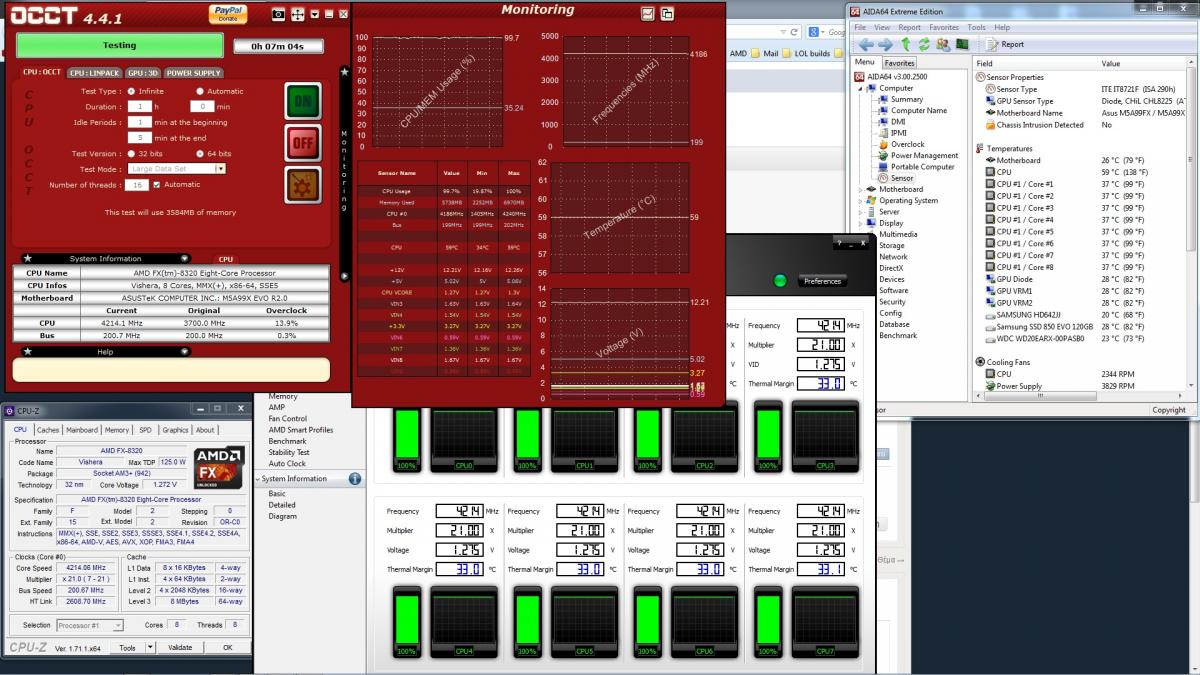The image size is (1200, 675).
Task: Select the Automatic test type radio button
Action: click(x=199, y=91)
